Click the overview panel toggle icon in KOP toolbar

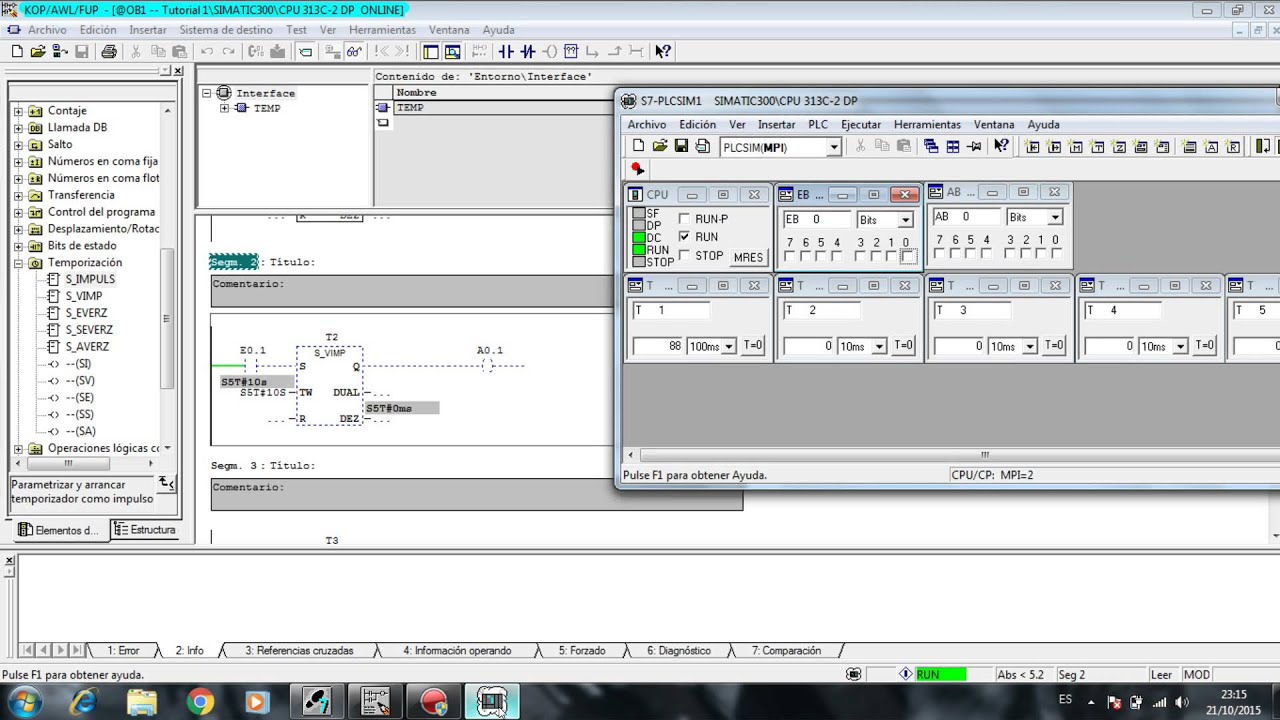point(431,51)
